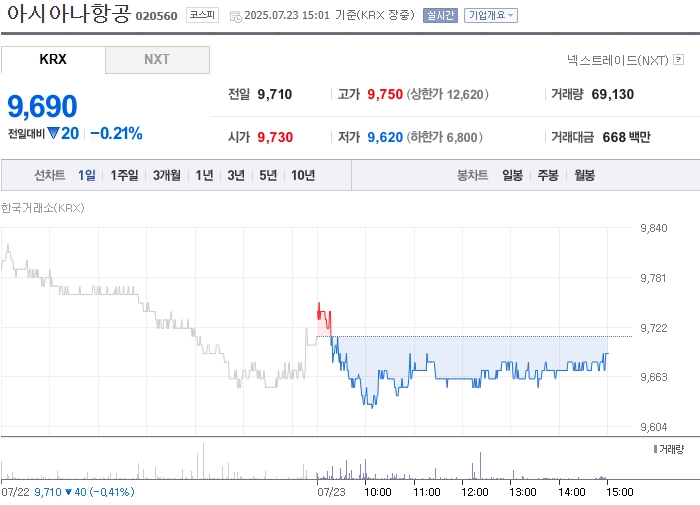Click the 고가 value 9,750
The width and height of the screenshot is (700, 505).
tap(385, 94)
